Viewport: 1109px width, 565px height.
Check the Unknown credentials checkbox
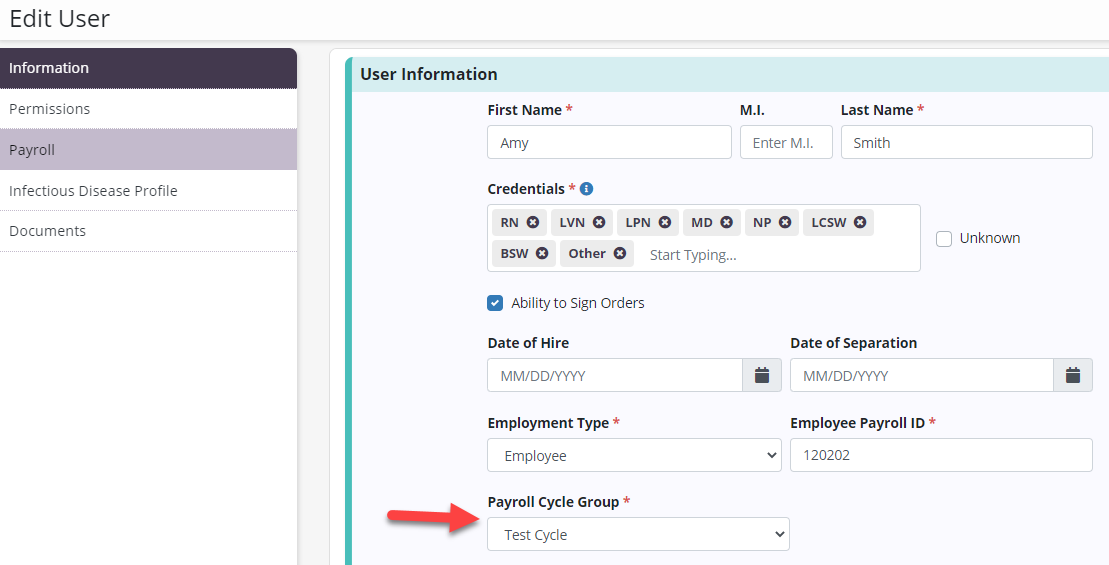click(943, 239)
